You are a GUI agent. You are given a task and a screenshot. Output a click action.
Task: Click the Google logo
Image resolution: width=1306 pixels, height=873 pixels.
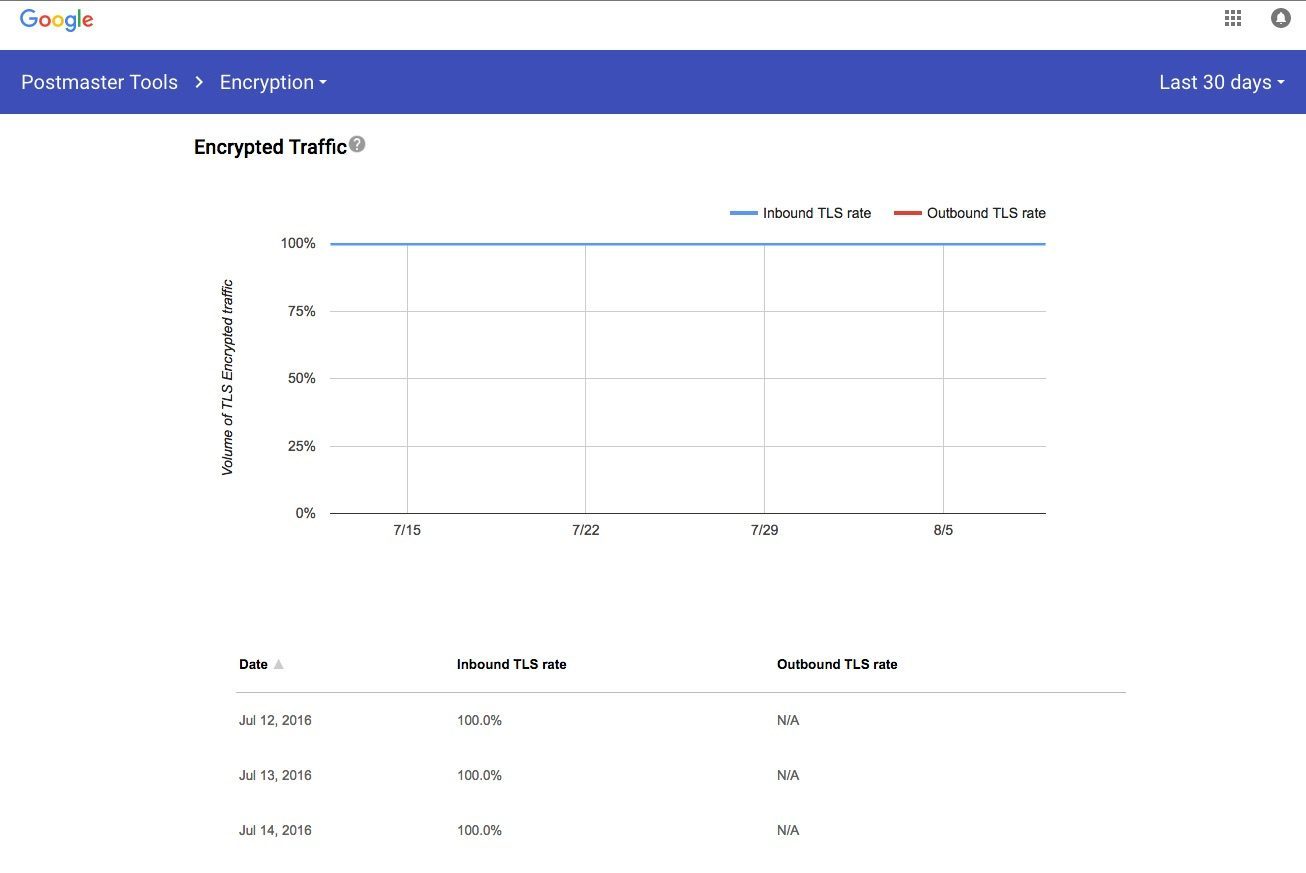click(x=57, y=20)
